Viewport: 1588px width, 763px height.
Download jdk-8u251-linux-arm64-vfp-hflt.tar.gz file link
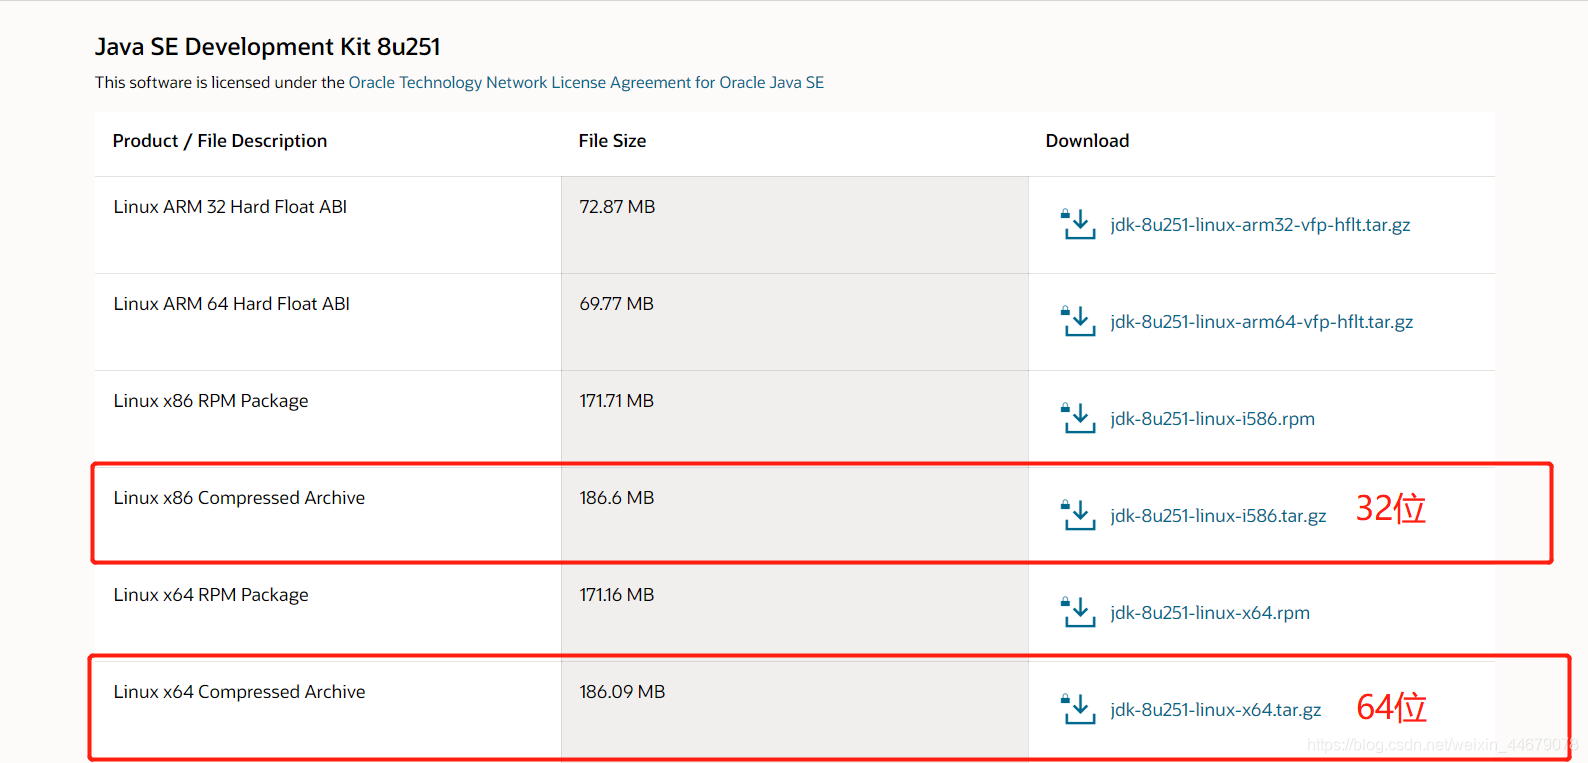1261,322
